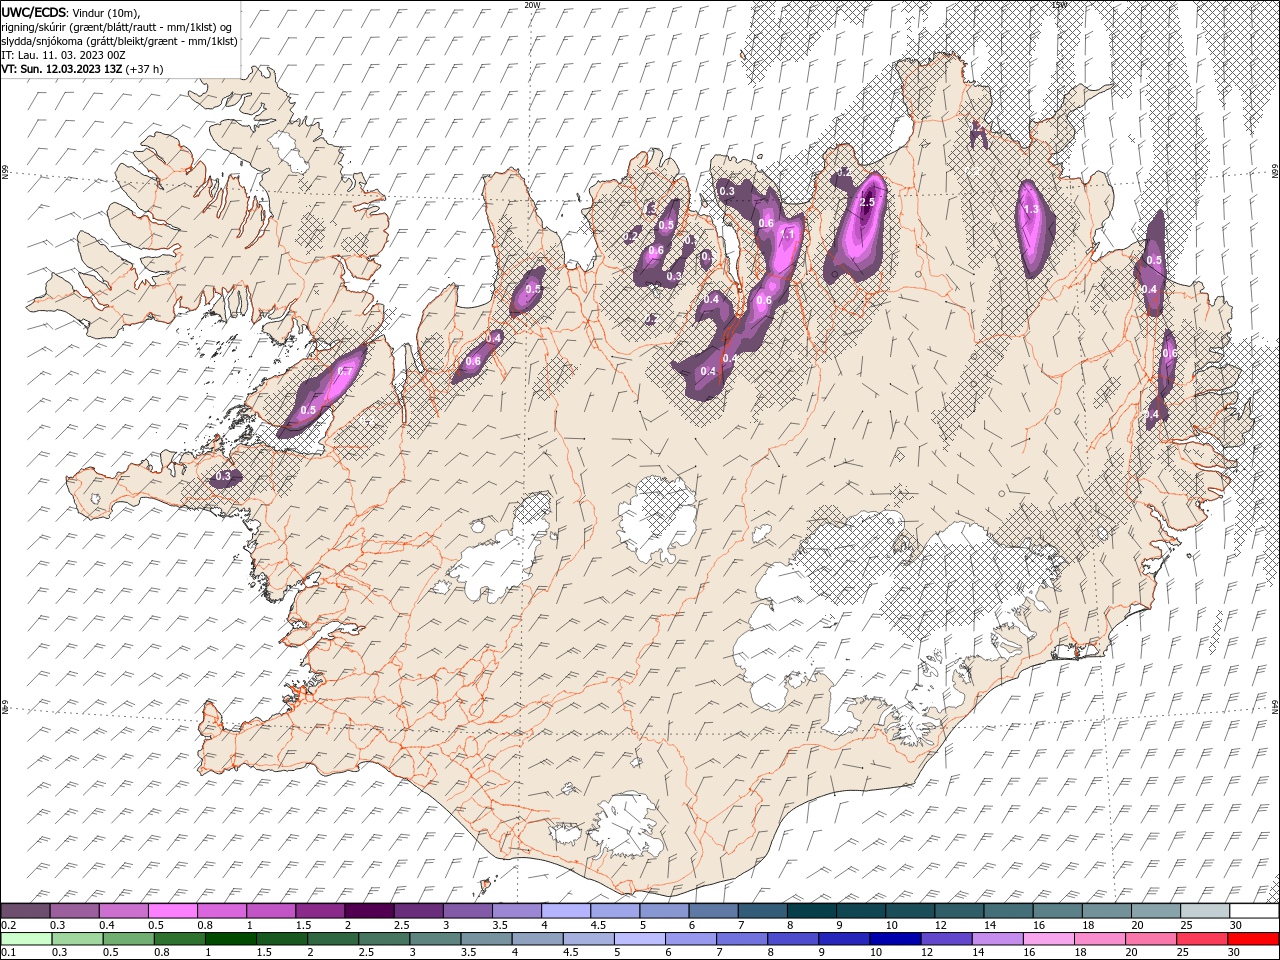Image resolution: width=1280 pixels, height=960 pixels.
Task: Pick the darkest green rain swatch for 1–1.5
Action: point(230,938)
